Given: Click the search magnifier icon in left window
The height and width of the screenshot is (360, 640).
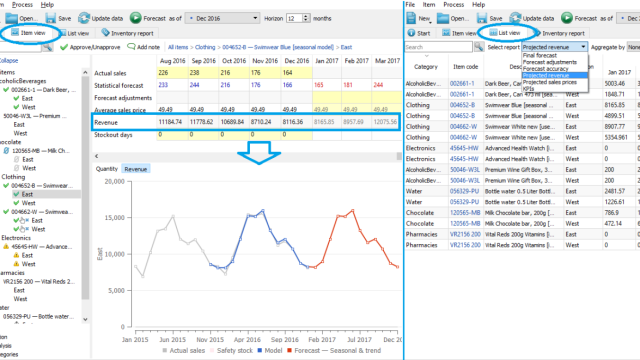Looking at the screenshot, I should tap(47, 47).
